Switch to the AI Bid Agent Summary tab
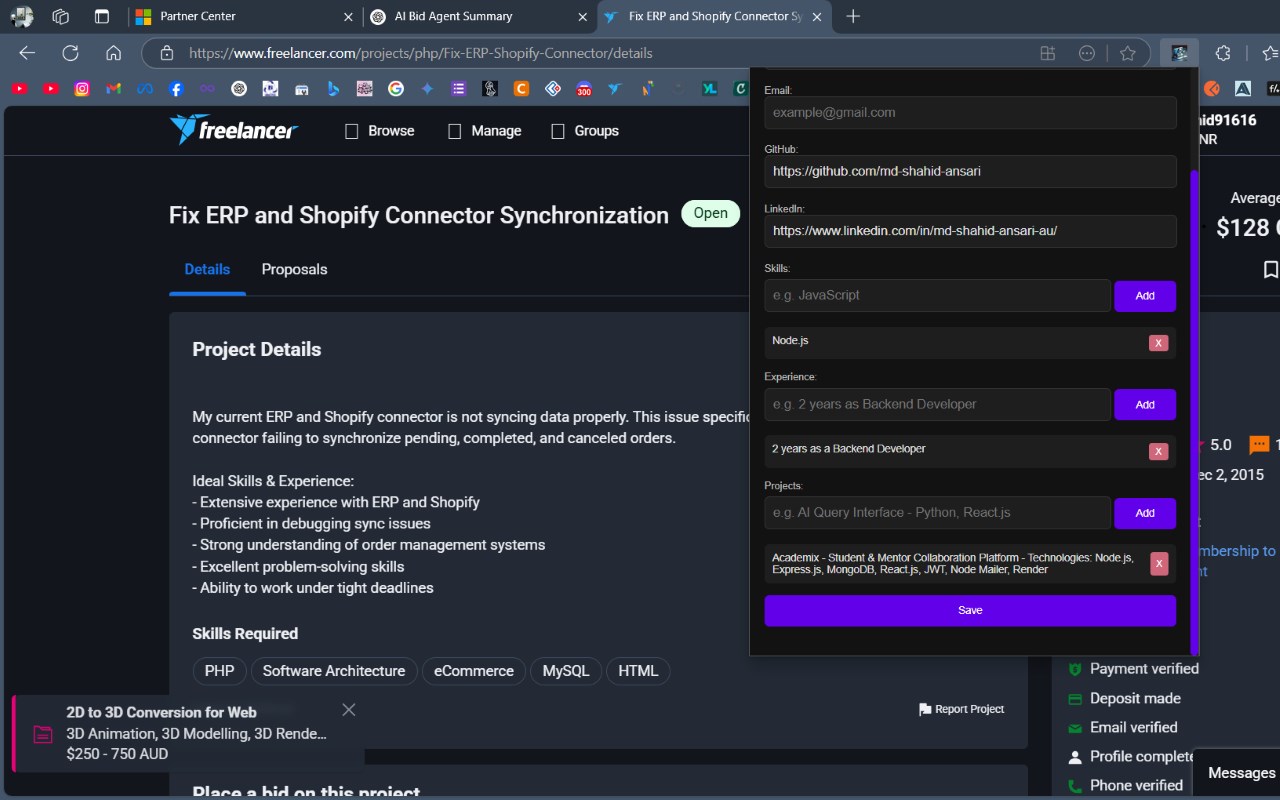 point(477,16)
